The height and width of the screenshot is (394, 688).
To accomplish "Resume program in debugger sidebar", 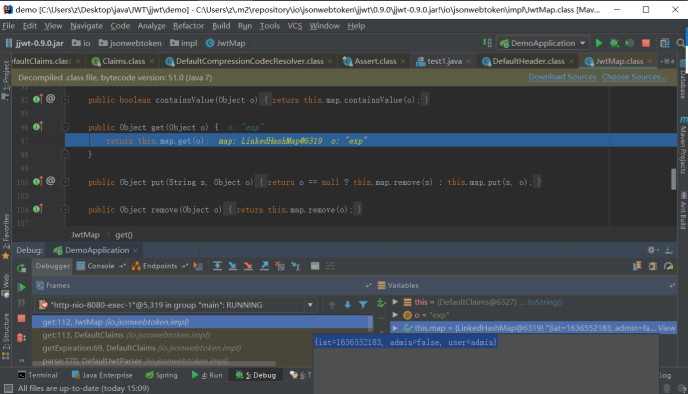I will click(22, 287).
